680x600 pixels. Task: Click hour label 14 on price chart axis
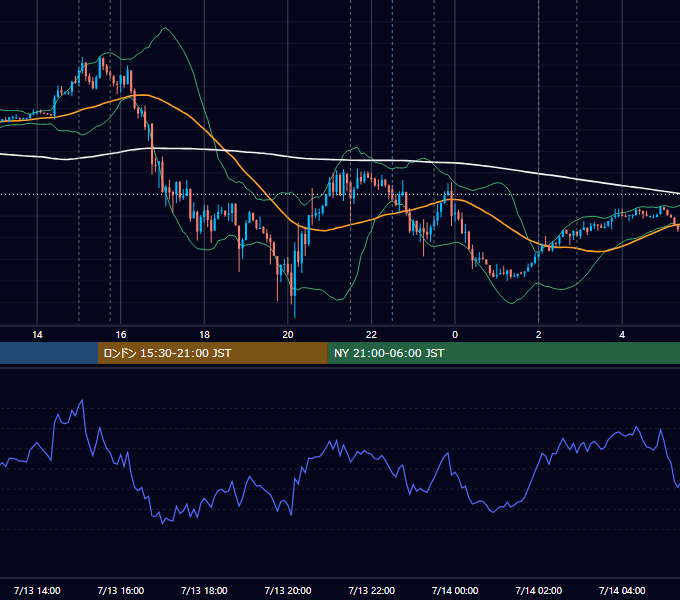pyautogui.click(x=37, y=335)
